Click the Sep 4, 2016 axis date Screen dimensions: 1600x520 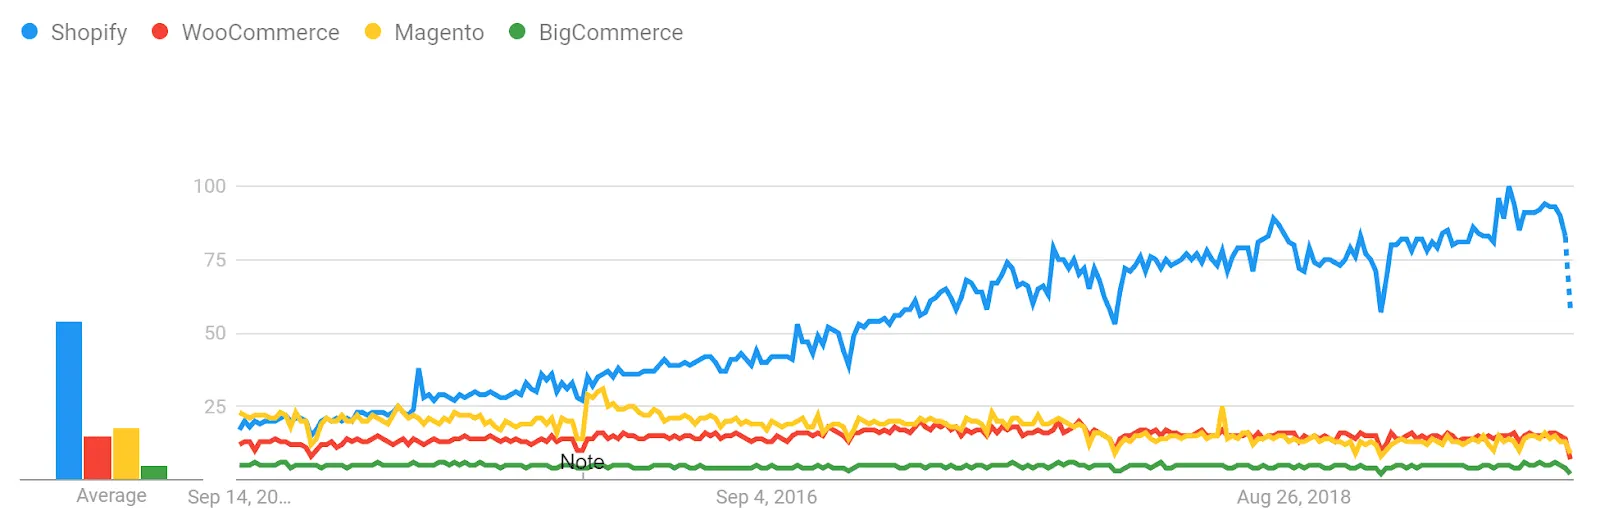pyautogui.click(x=766, y=497)
